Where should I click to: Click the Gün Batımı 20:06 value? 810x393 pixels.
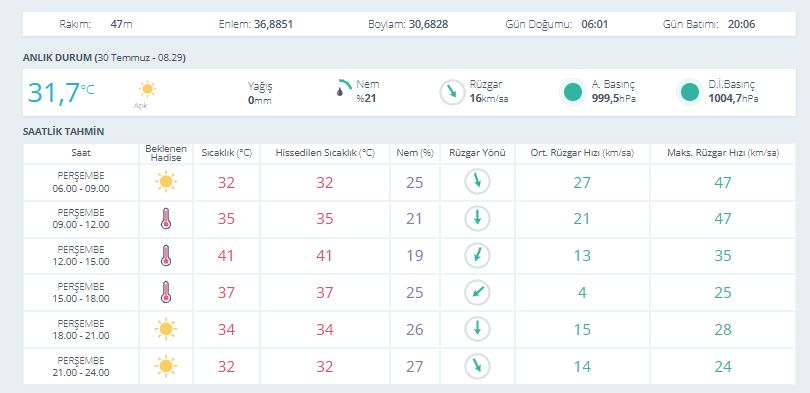(742, 24)
